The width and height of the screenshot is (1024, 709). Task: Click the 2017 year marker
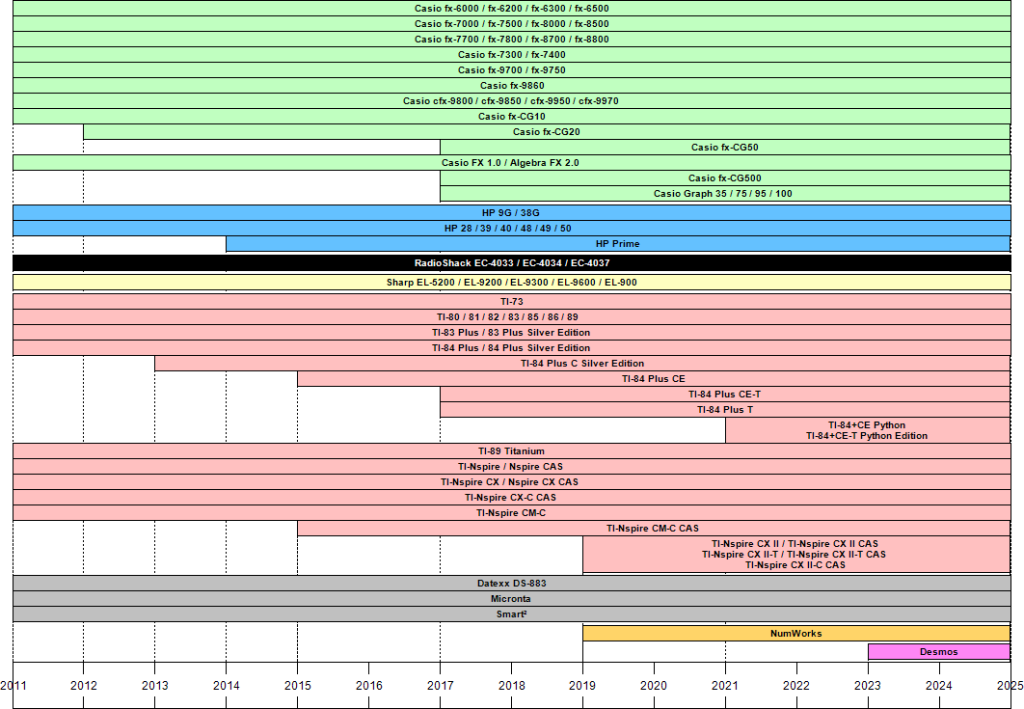coord(440,685)
